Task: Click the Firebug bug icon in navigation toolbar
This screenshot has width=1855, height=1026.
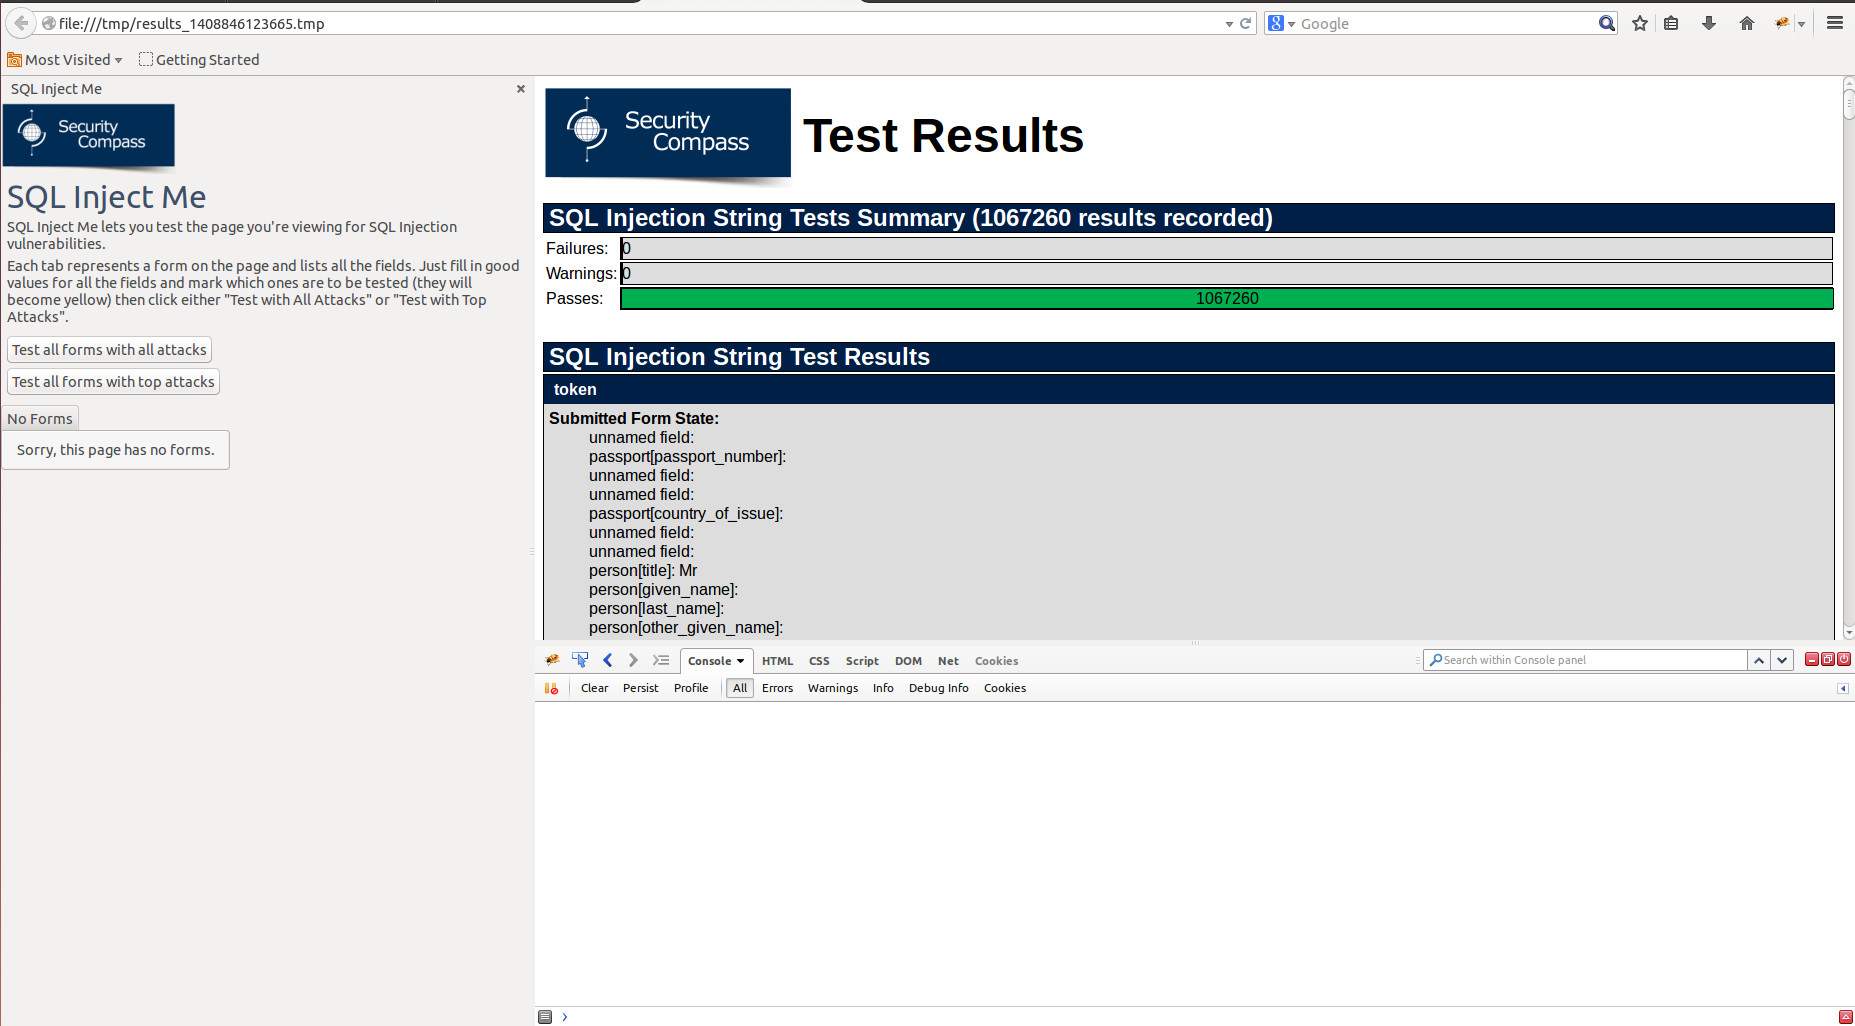Action: click(1782, 23)
